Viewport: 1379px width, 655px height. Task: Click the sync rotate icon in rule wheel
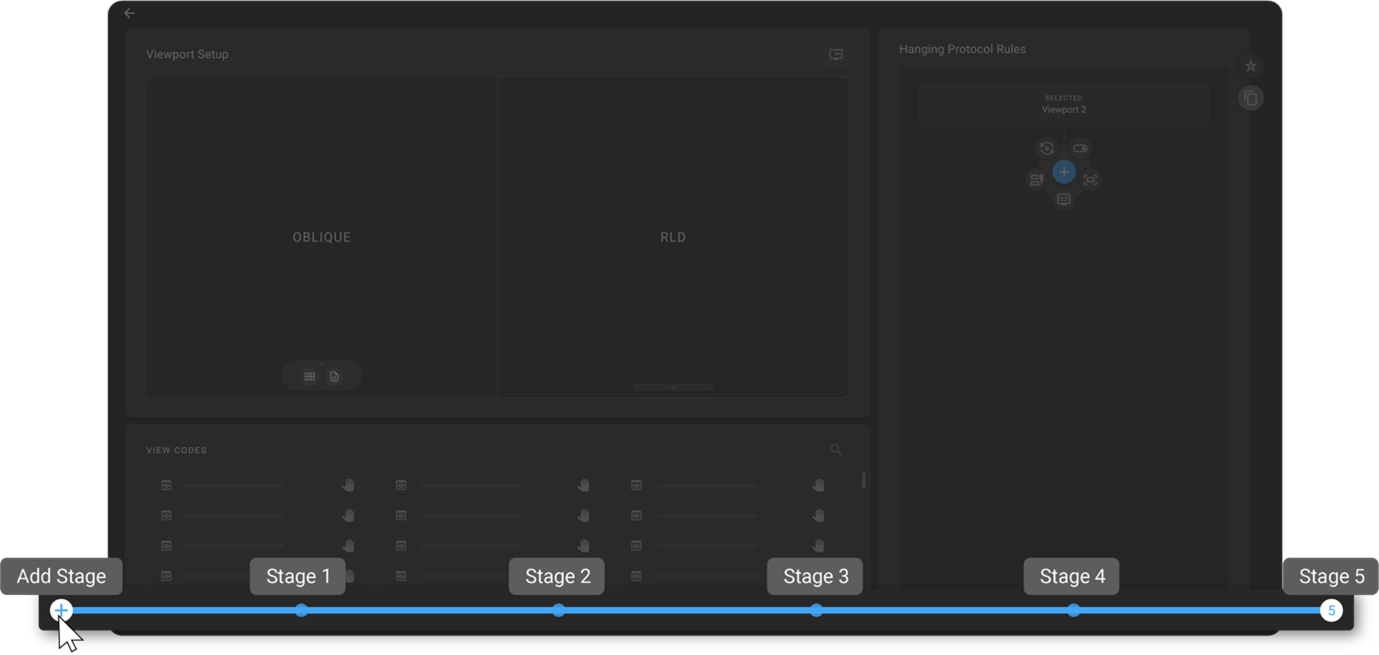[x=1047, y=148]
